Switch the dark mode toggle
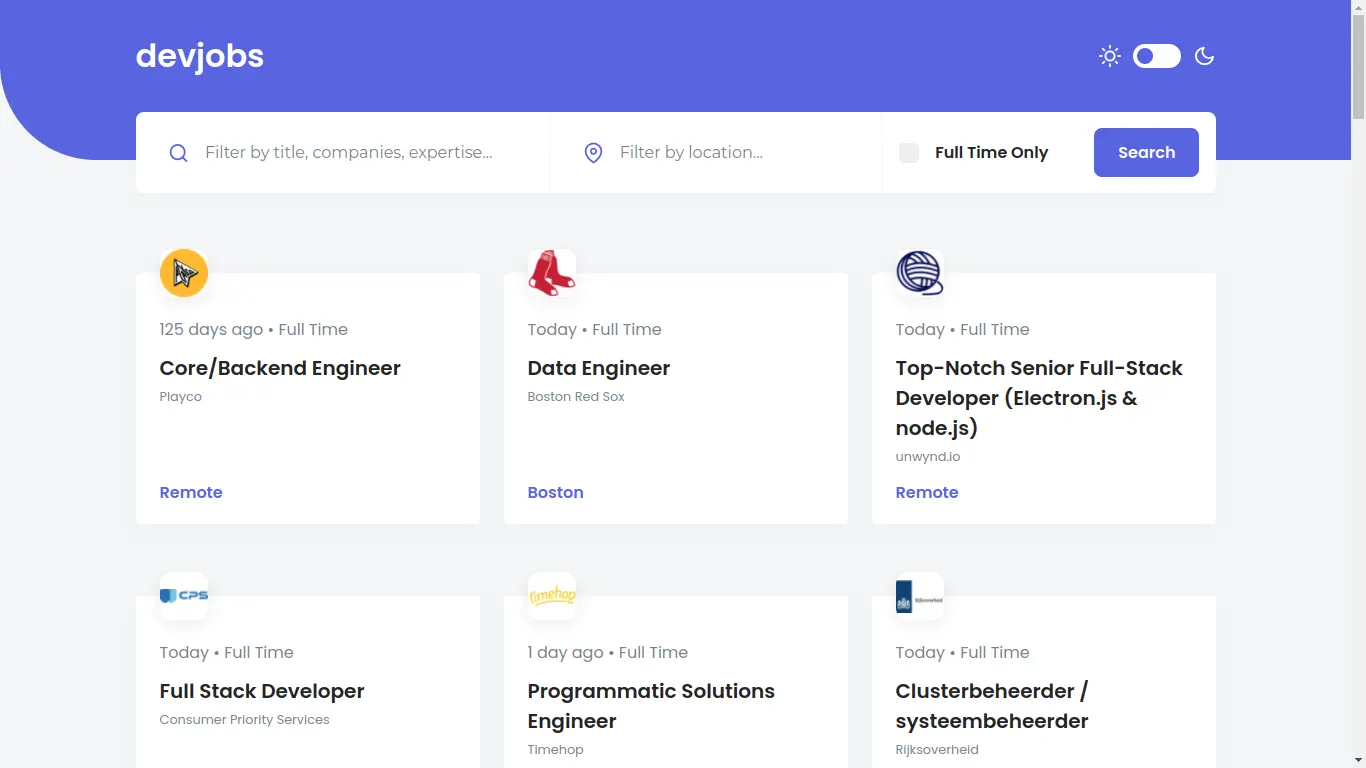 pyautogui.click(x=1156, y=56)
